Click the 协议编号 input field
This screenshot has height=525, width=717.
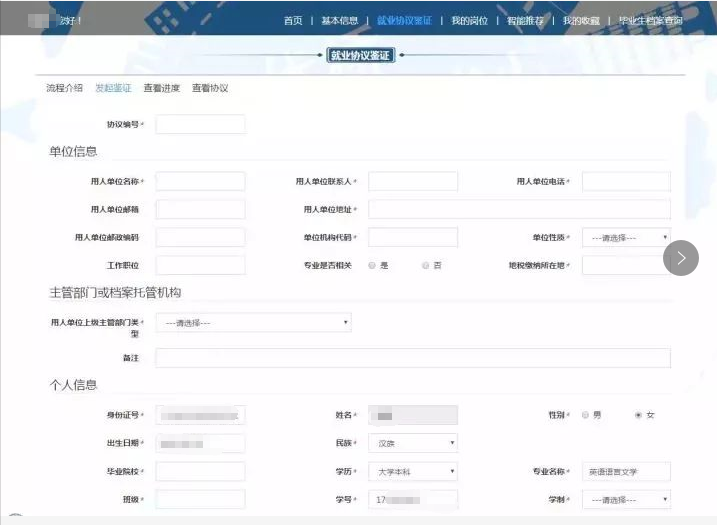coord(200,124)
